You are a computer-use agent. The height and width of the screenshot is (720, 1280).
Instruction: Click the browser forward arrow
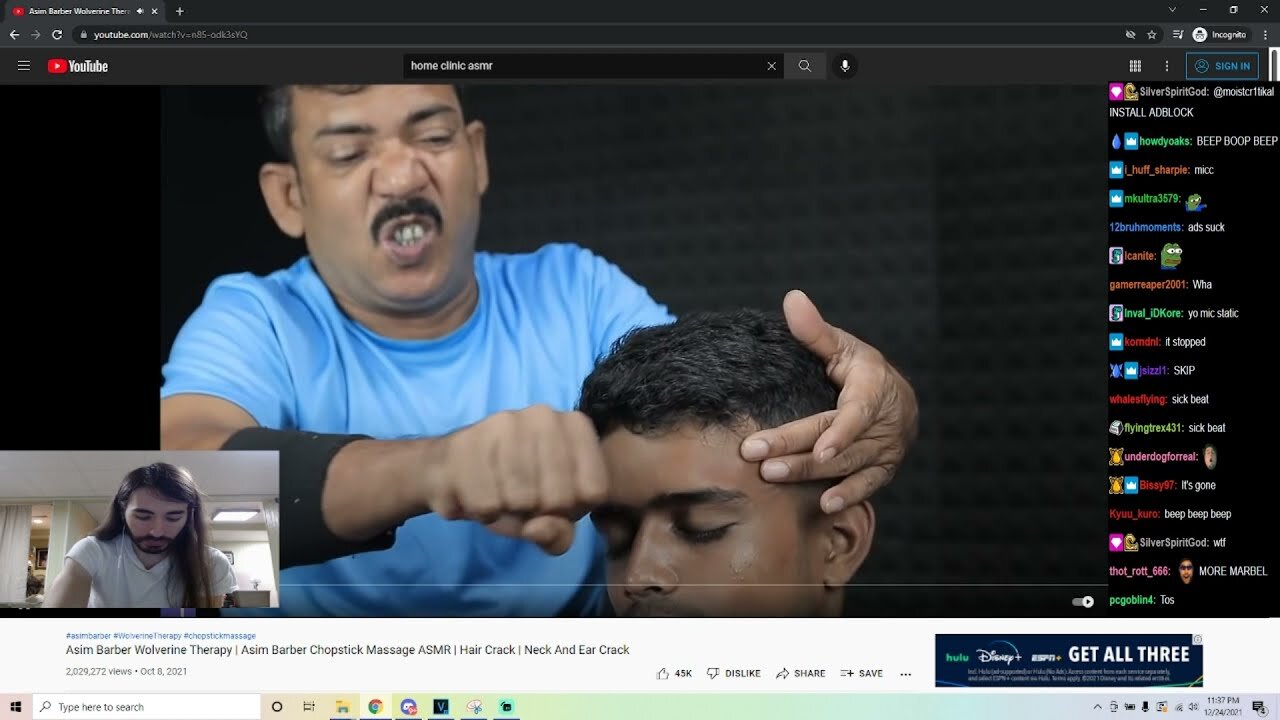36,34
